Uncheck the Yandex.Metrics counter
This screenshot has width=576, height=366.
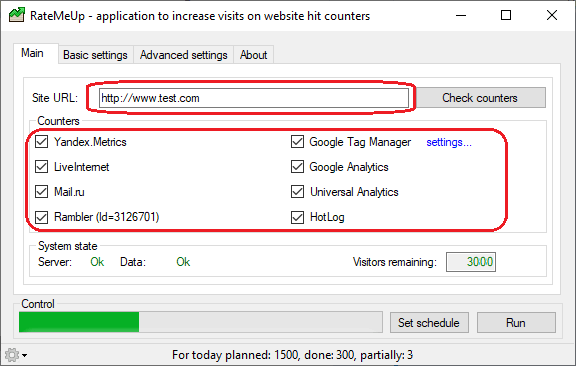(42, 142)
